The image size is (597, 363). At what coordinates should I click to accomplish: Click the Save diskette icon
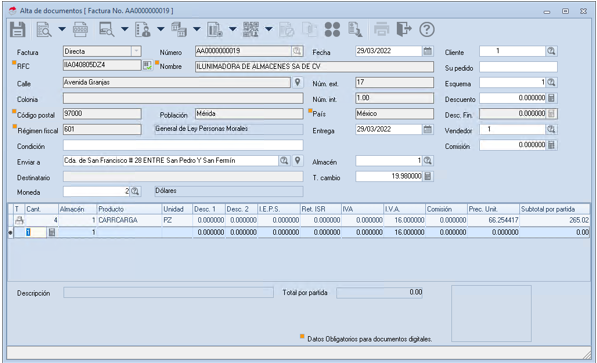tap(17, 29)
